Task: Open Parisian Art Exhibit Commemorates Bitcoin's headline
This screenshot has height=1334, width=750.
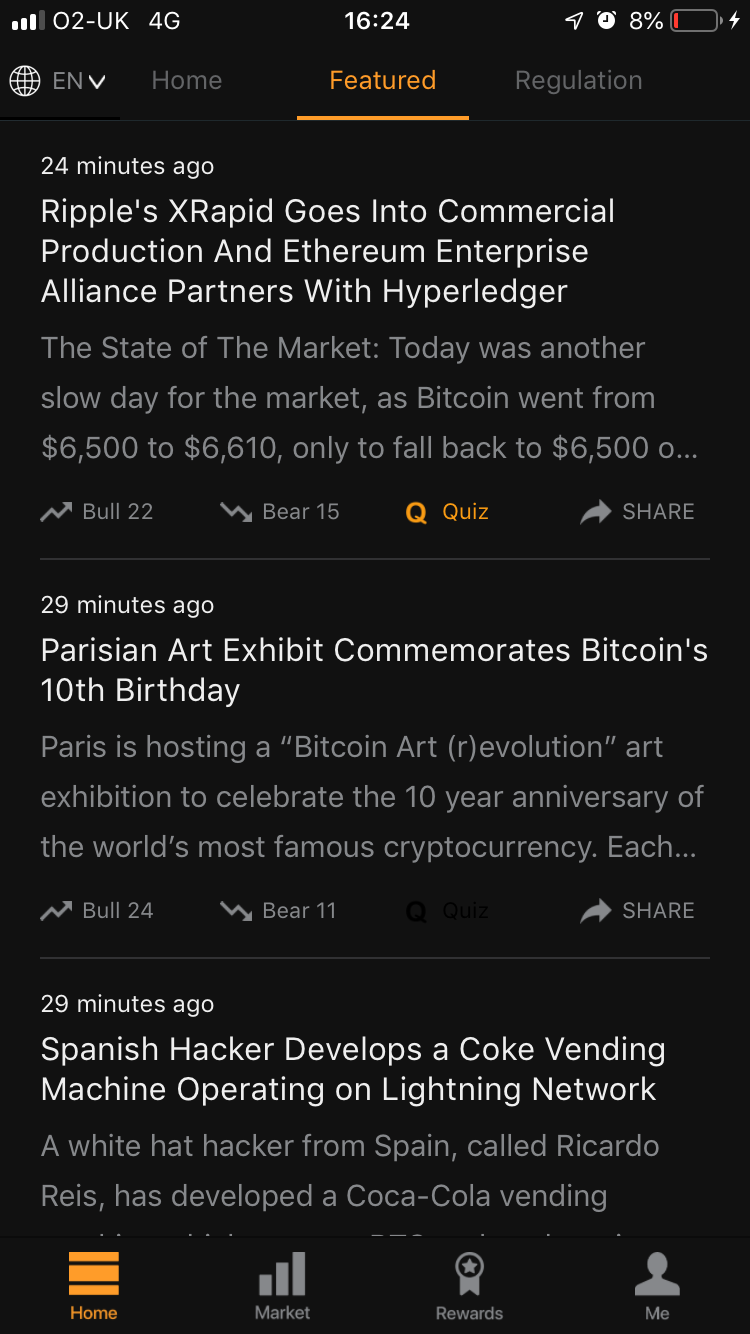Action: coord(374,670)
